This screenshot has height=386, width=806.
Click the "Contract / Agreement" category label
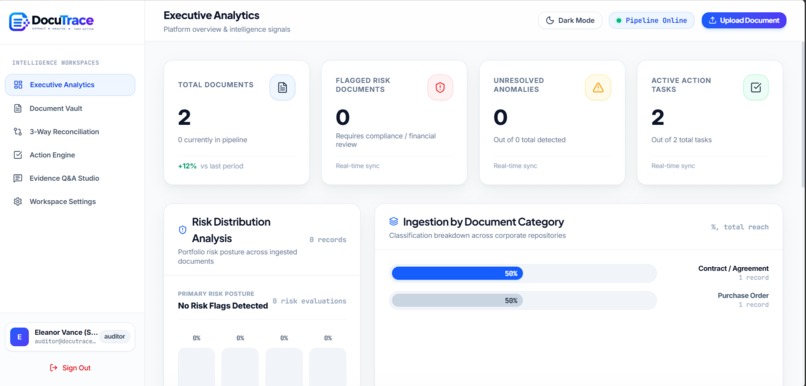(x=734, y=268)
